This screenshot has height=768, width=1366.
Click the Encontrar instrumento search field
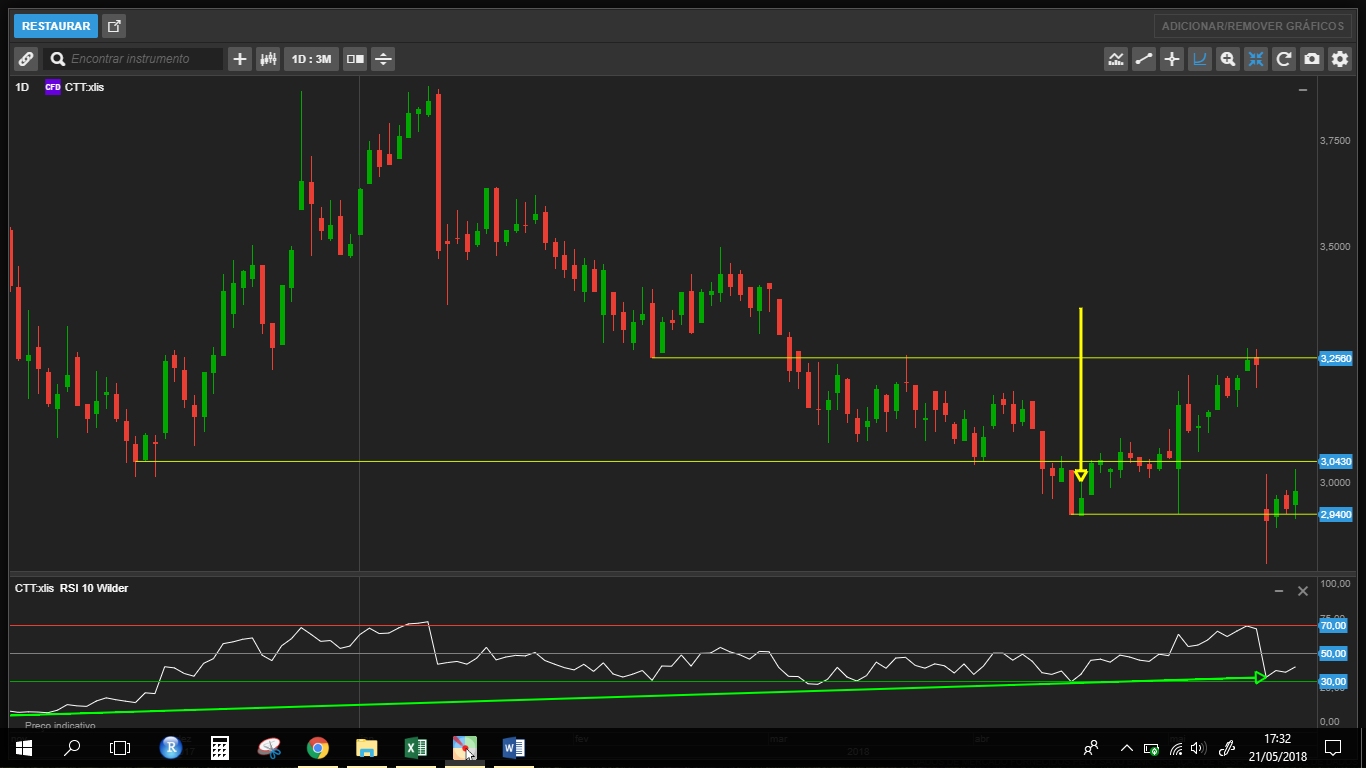point(142,59)
